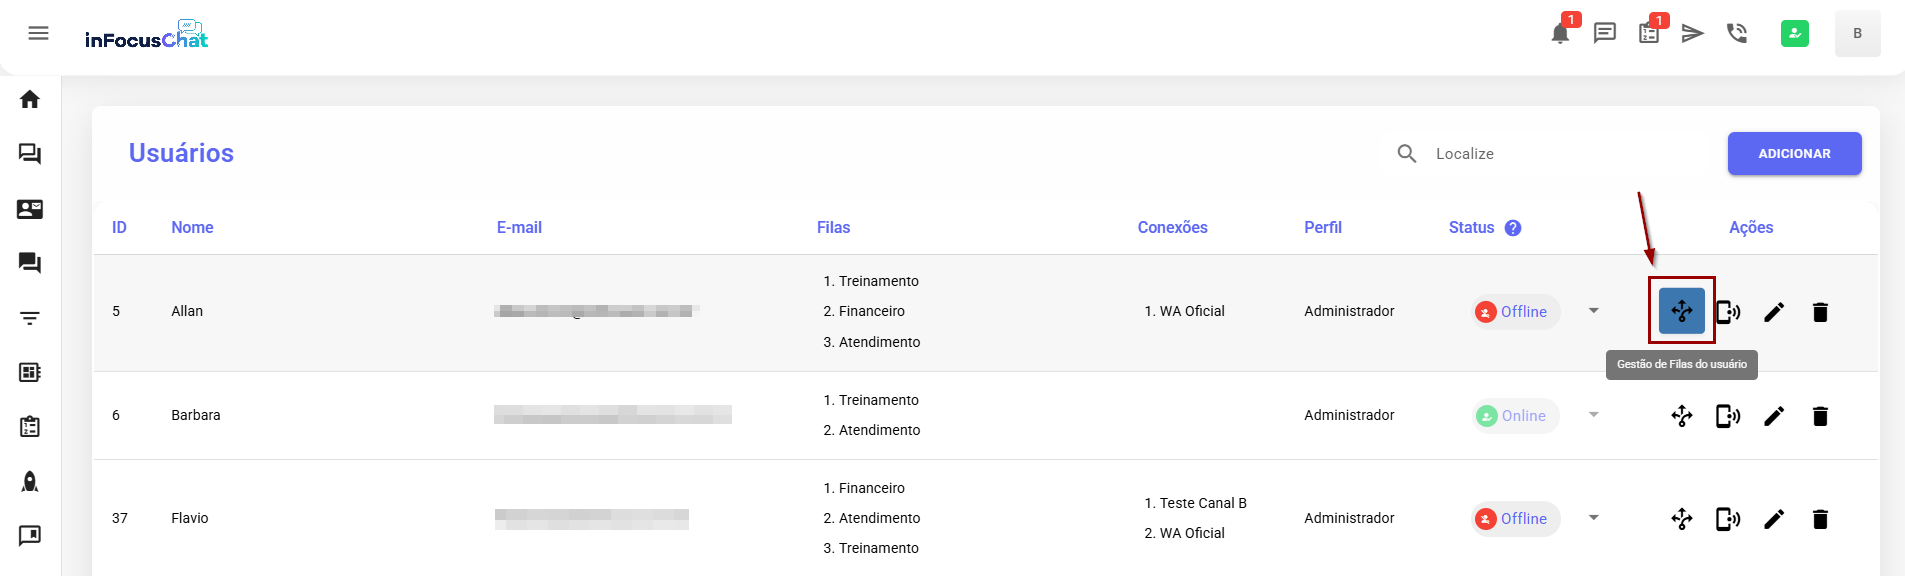
Task: Delete user Flavio with trash icon
Action: [1819, 519]
